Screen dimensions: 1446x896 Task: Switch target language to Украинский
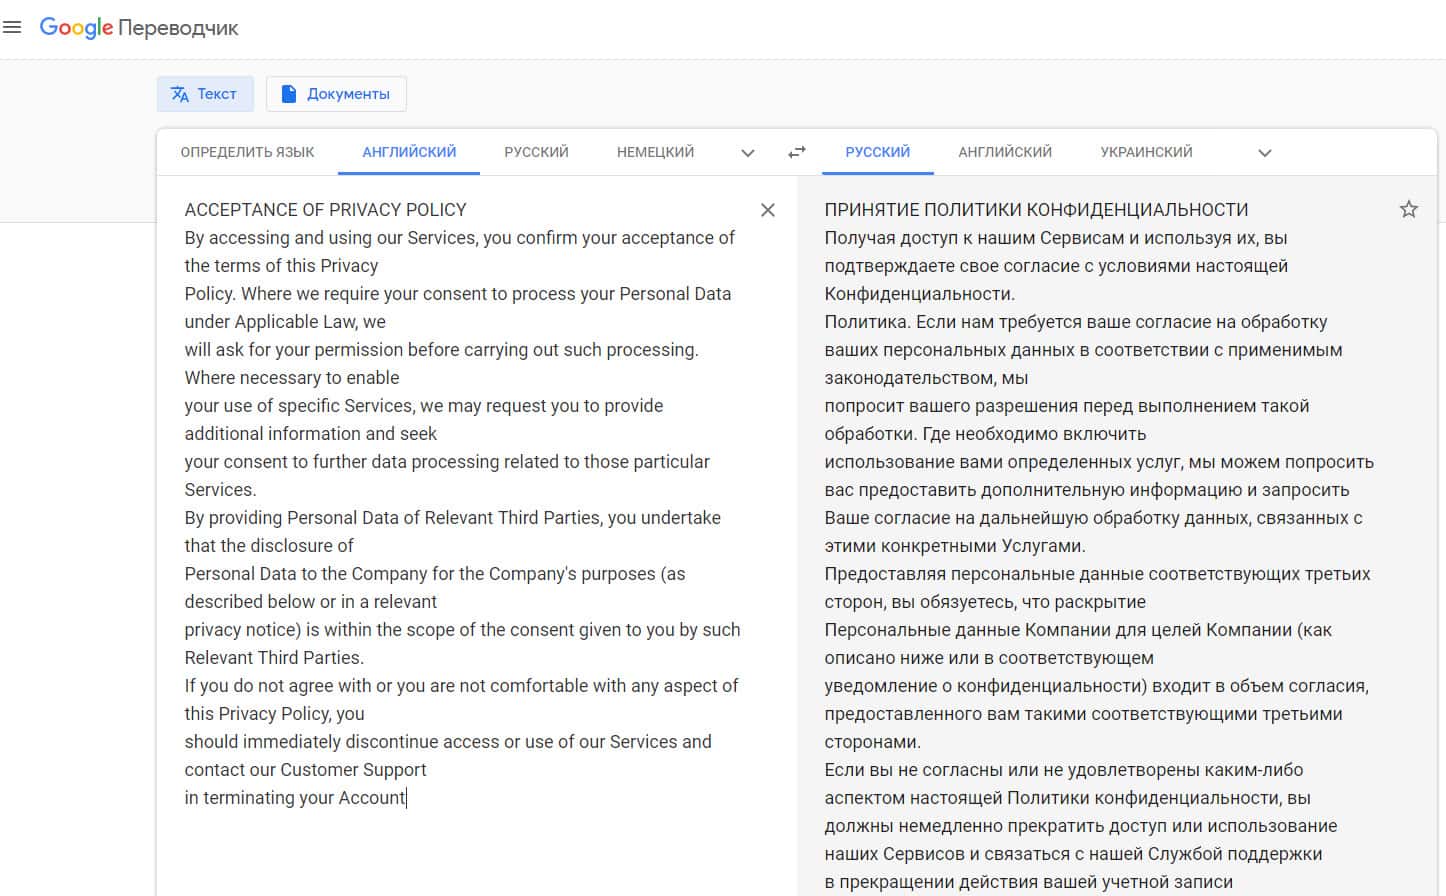[1146, 152]
